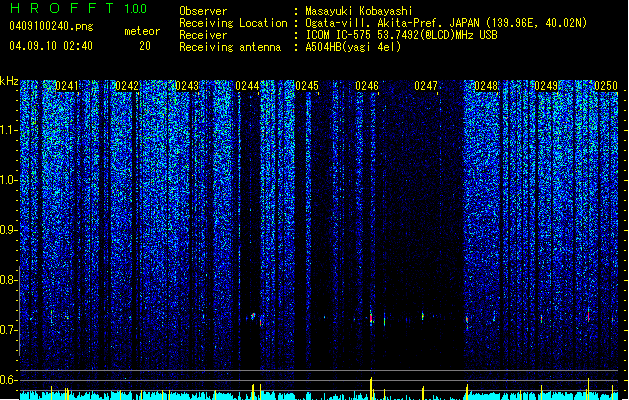The image size is (629, 400).
Task: Select the filename 0409100240.png
Action: click(x=51, y=26)
